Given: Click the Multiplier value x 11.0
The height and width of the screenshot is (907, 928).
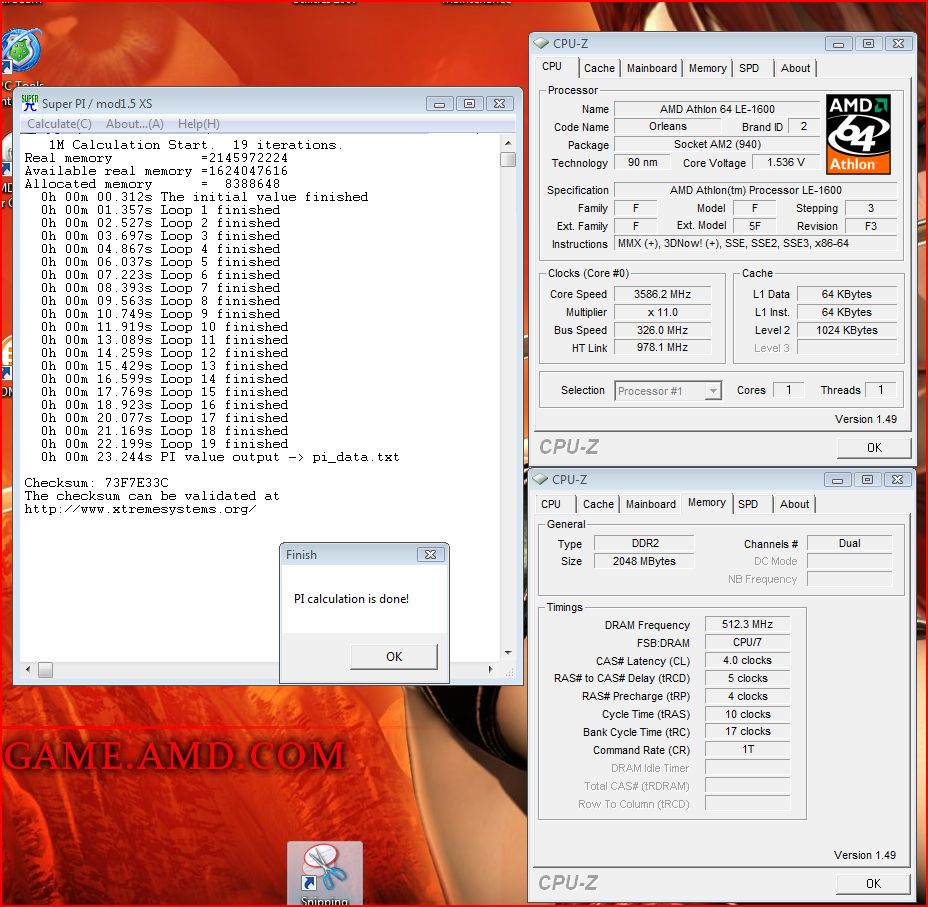Looking at the screenshot, I should click(662, 312).
